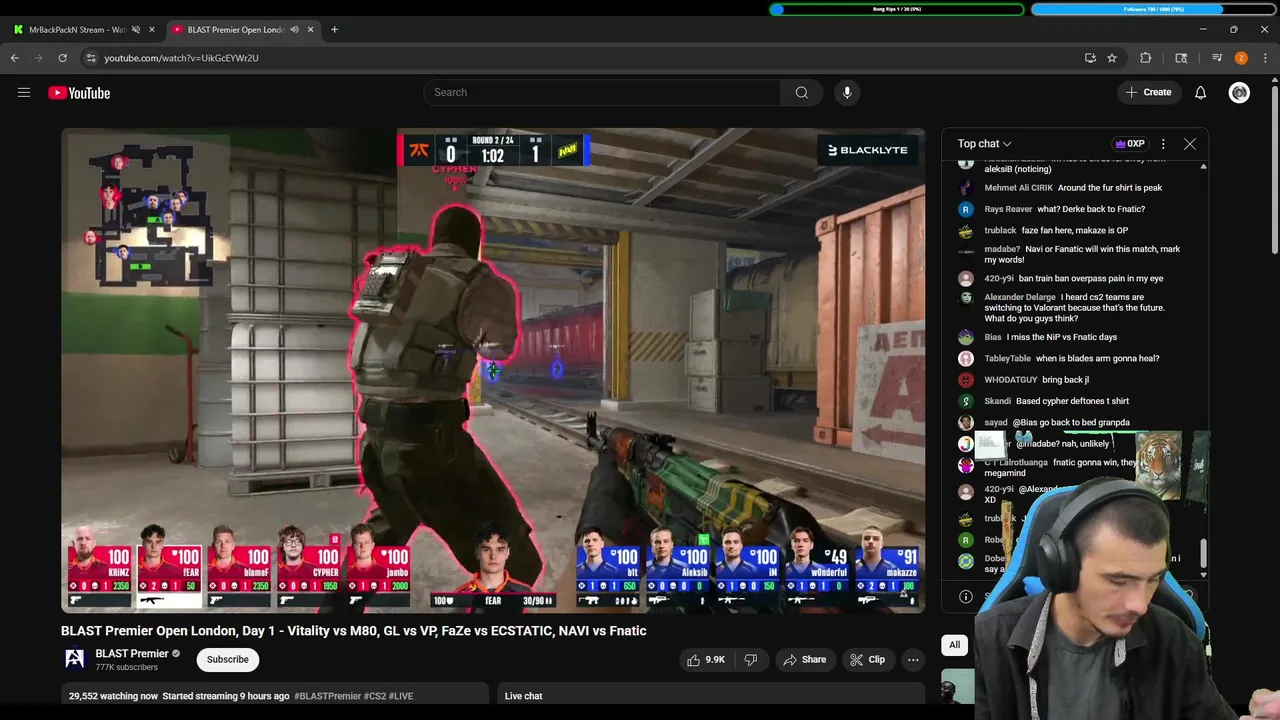This screenshot has height=720, width=1280.
Task: Open Chrome three-dot menu
Action: [1266, 58]
